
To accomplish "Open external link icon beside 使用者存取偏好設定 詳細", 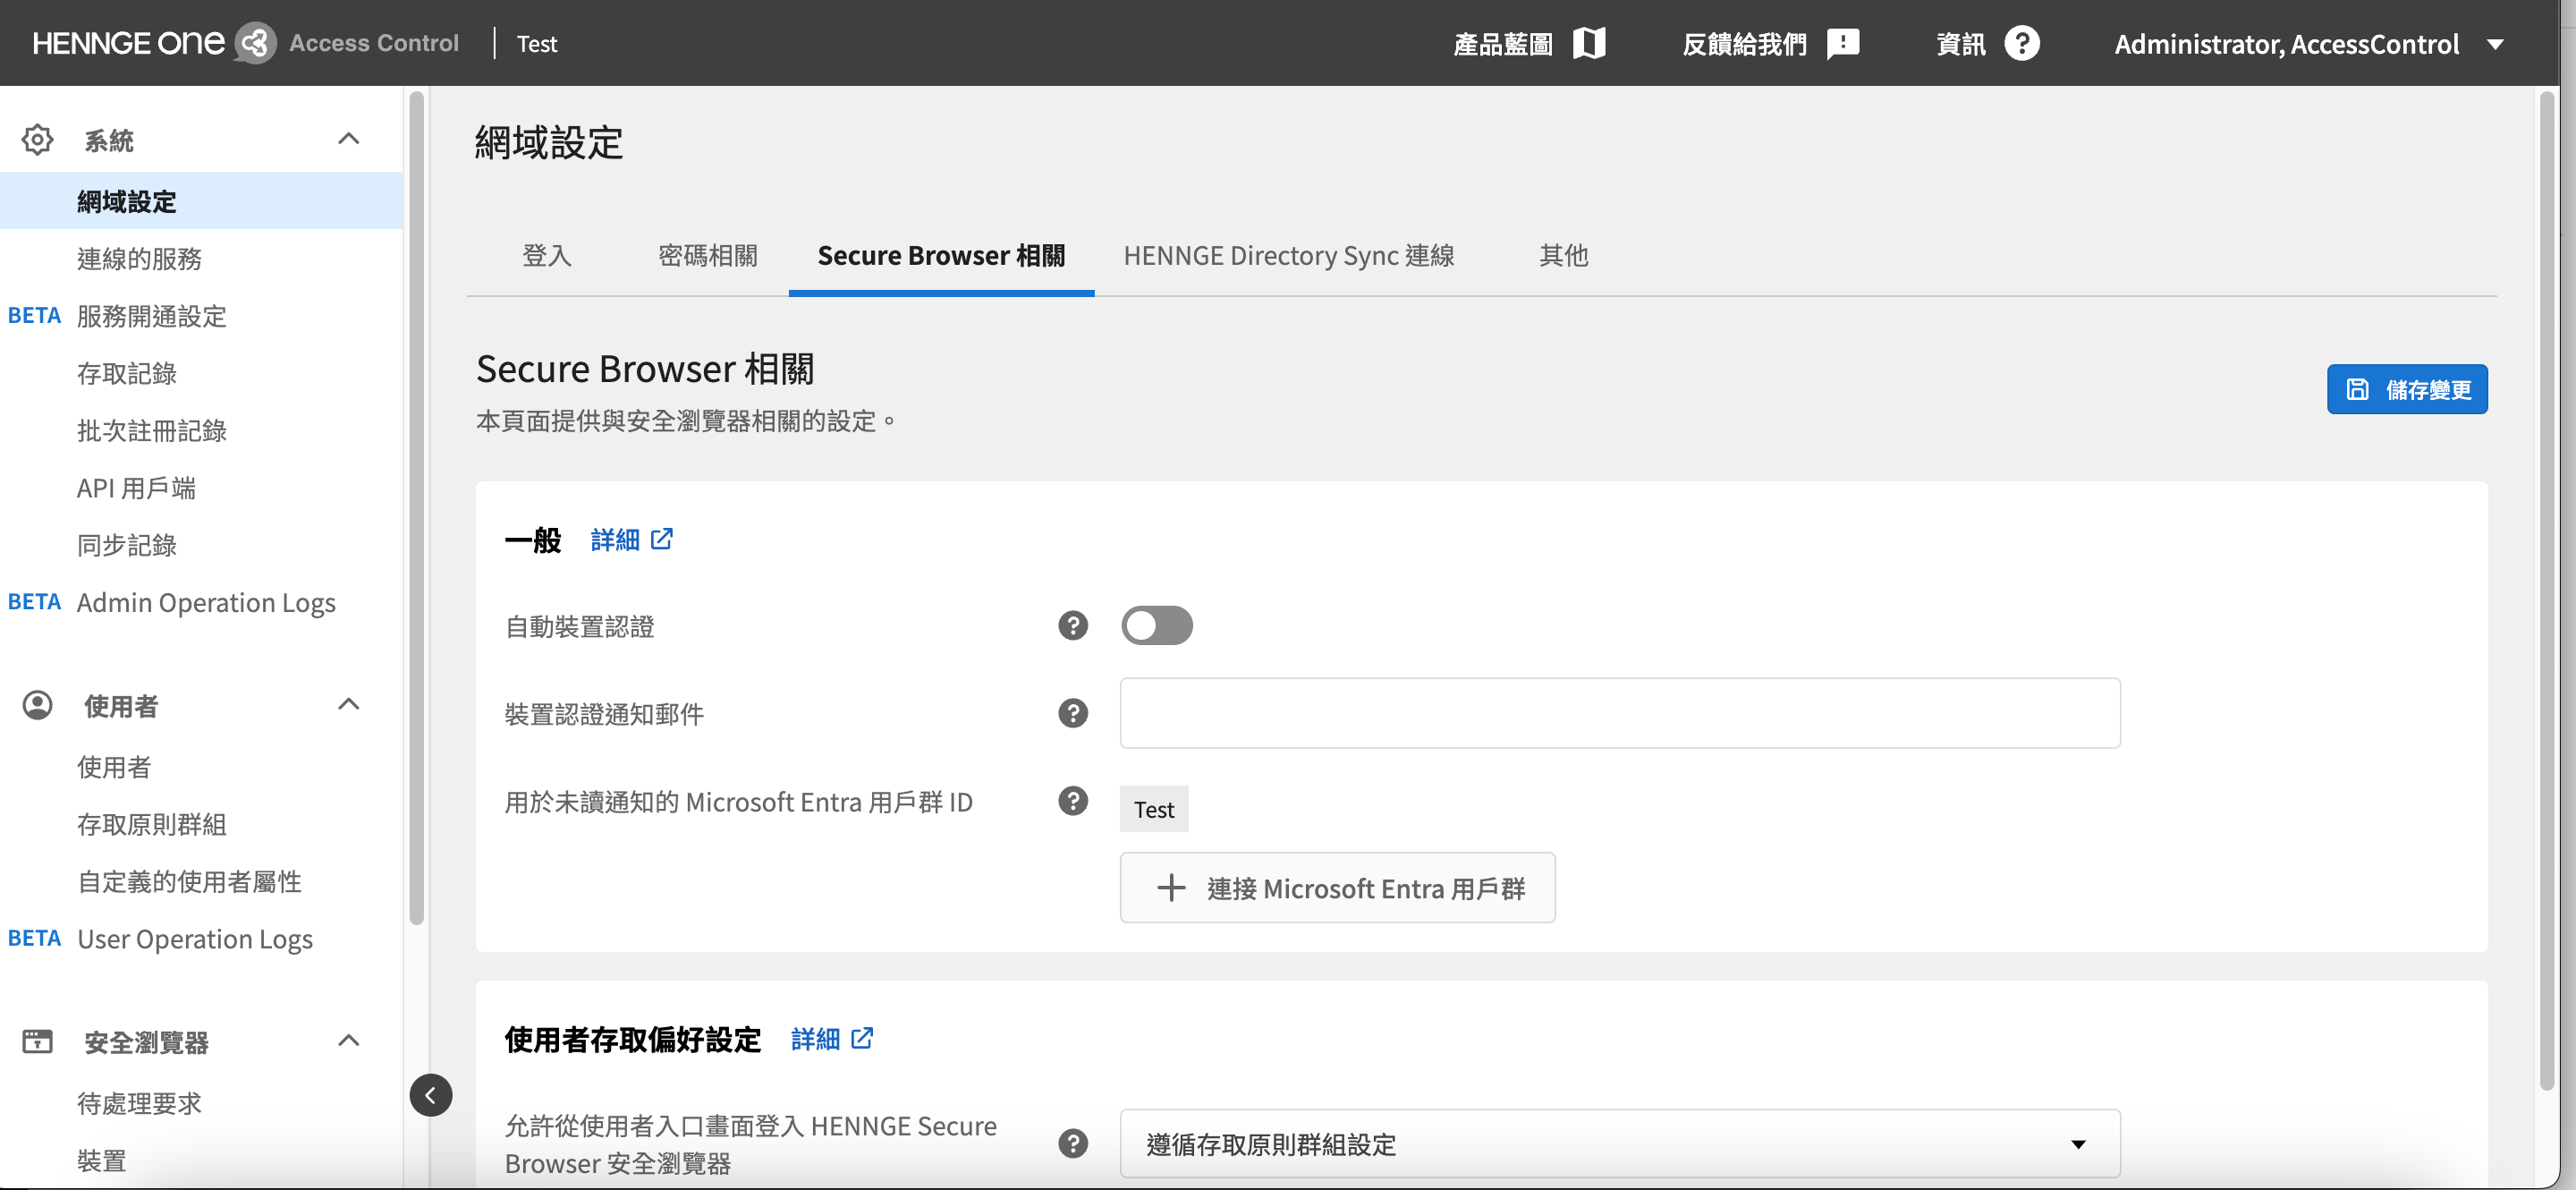I will coord(861,1038).
